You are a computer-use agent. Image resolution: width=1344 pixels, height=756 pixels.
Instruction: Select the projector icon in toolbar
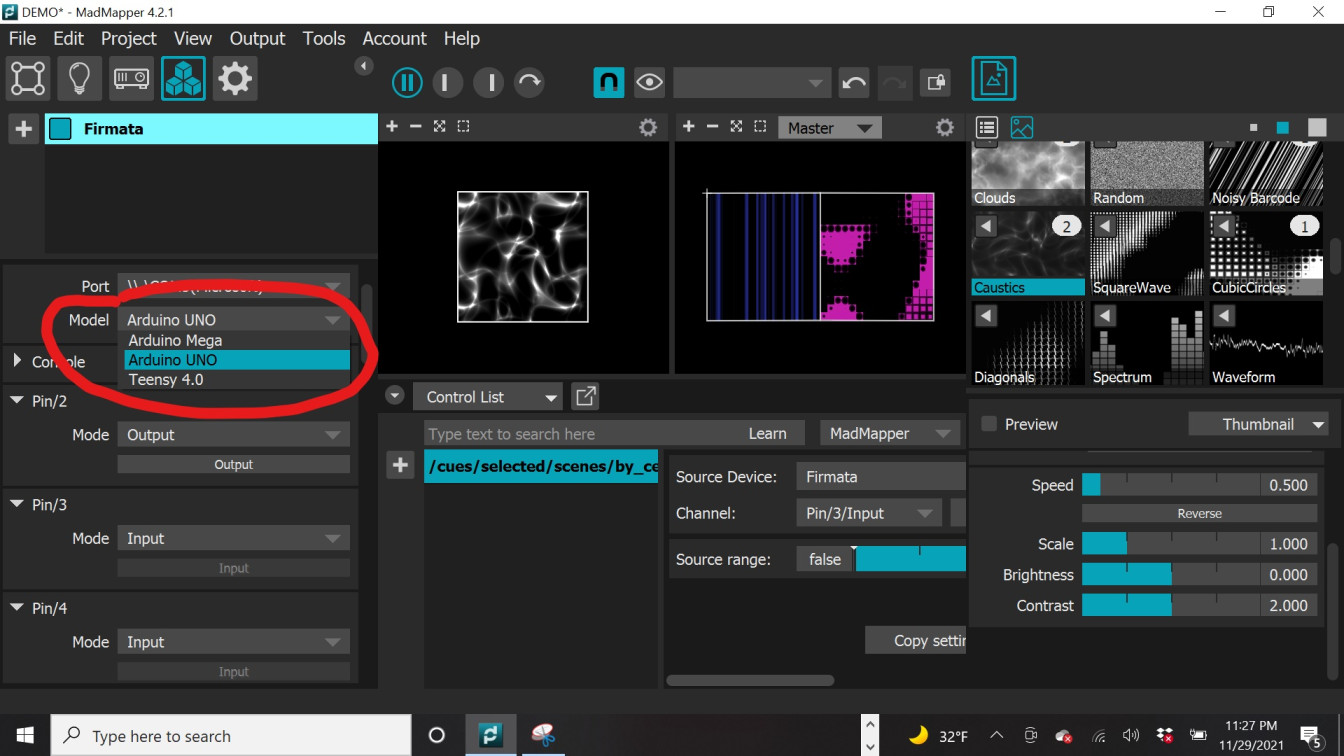pyautogui.click(x=131, y=79)
